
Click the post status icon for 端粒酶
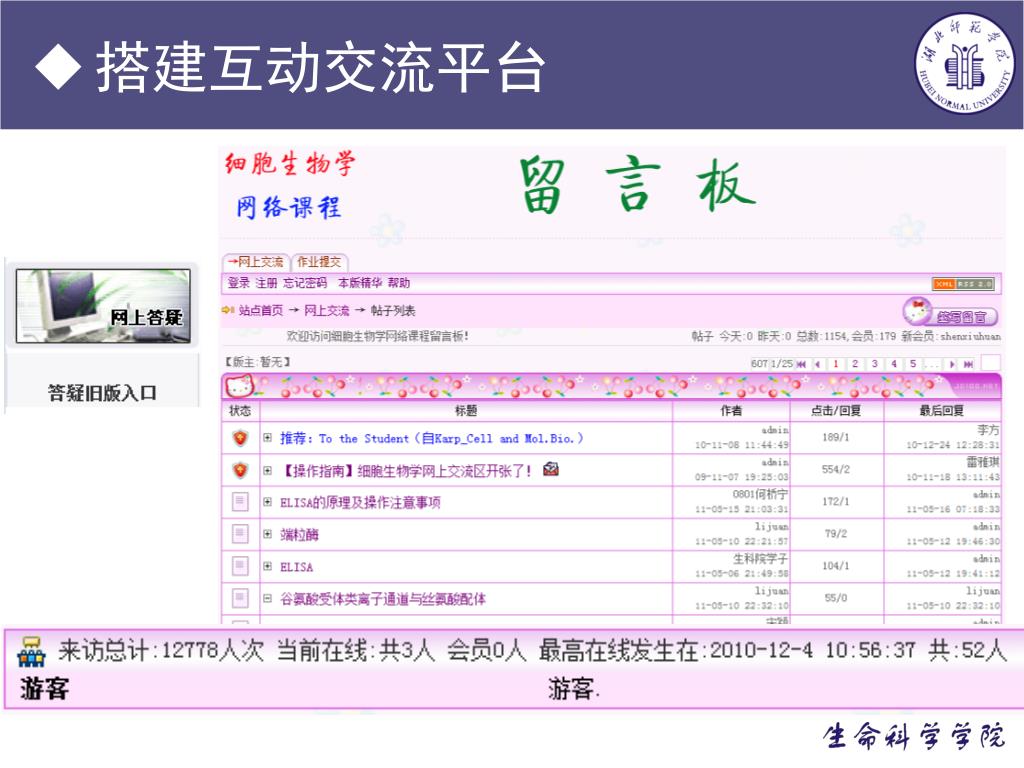click(x=240, y=534)
